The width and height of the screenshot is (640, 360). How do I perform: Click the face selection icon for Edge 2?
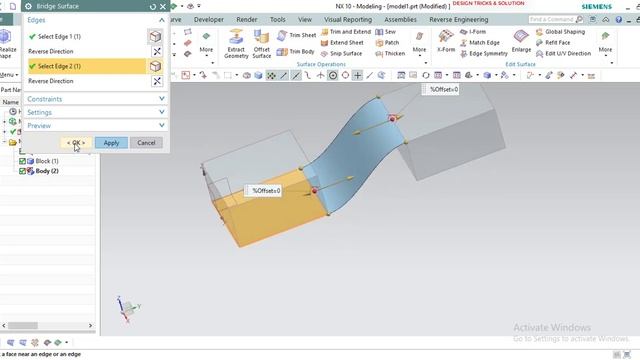click(155, 66)
